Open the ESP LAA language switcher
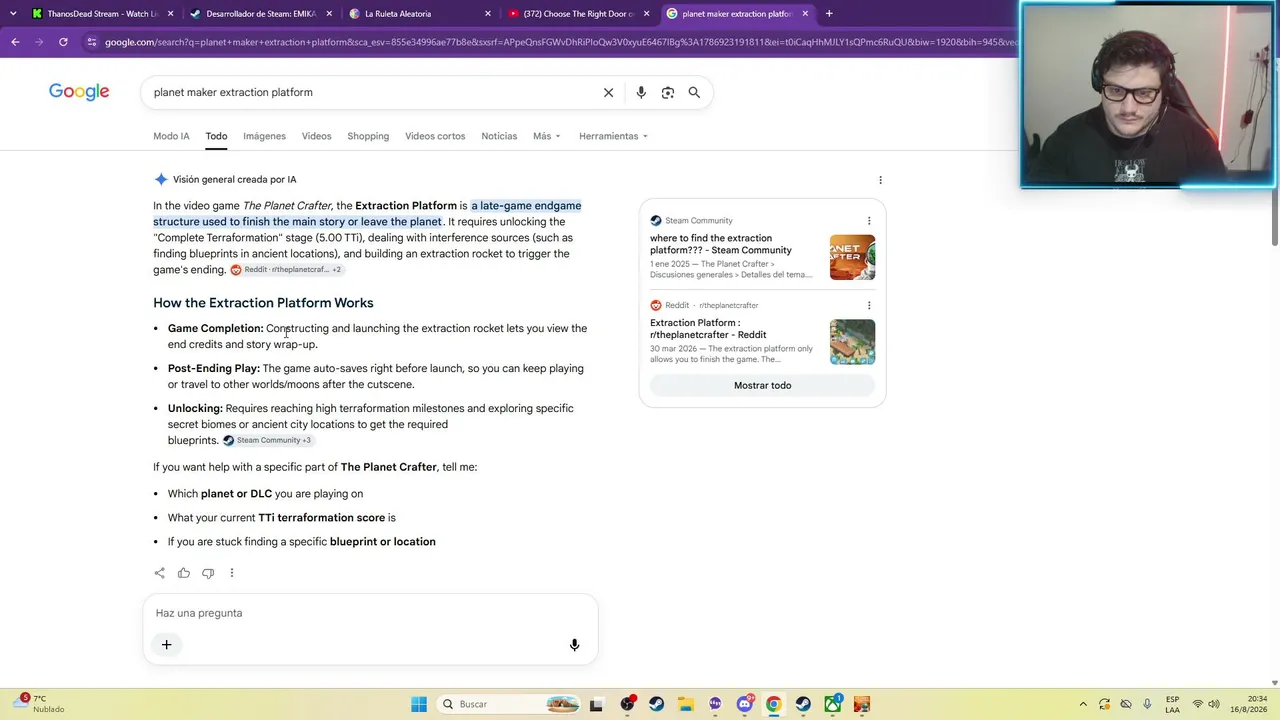 pyautogui.click(x=1172, y=704)
